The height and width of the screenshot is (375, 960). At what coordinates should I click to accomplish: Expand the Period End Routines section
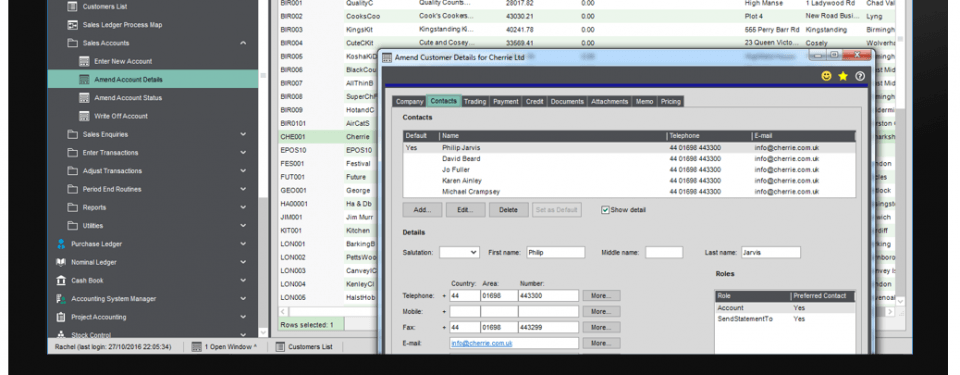pyautogui.click(x=243, y=189)
